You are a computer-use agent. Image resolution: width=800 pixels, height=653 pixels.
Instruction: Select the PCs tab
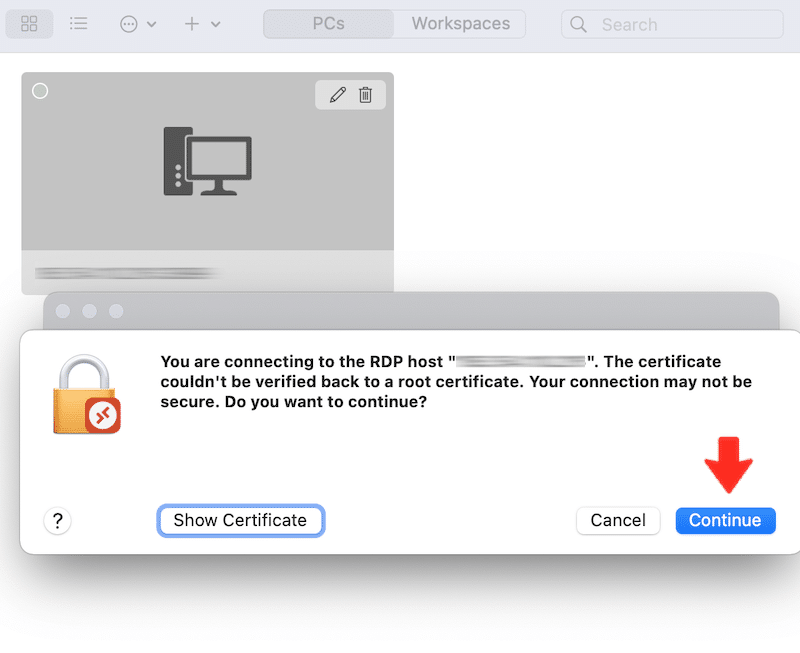(329, 23)
